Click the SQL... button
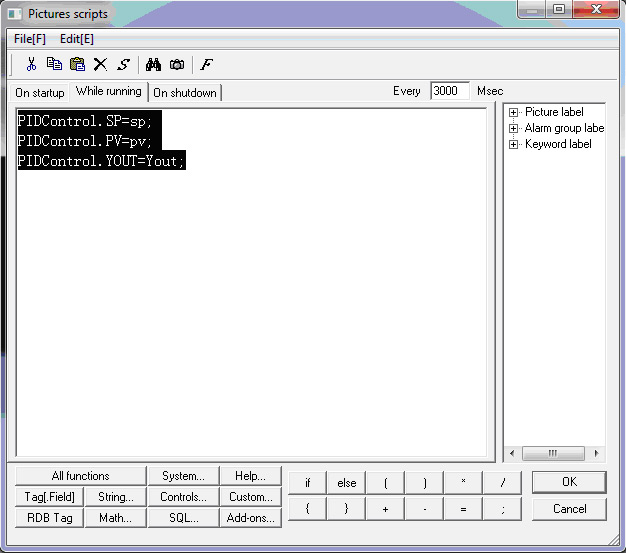The image size is (626, 553). [x=183, y=518]
